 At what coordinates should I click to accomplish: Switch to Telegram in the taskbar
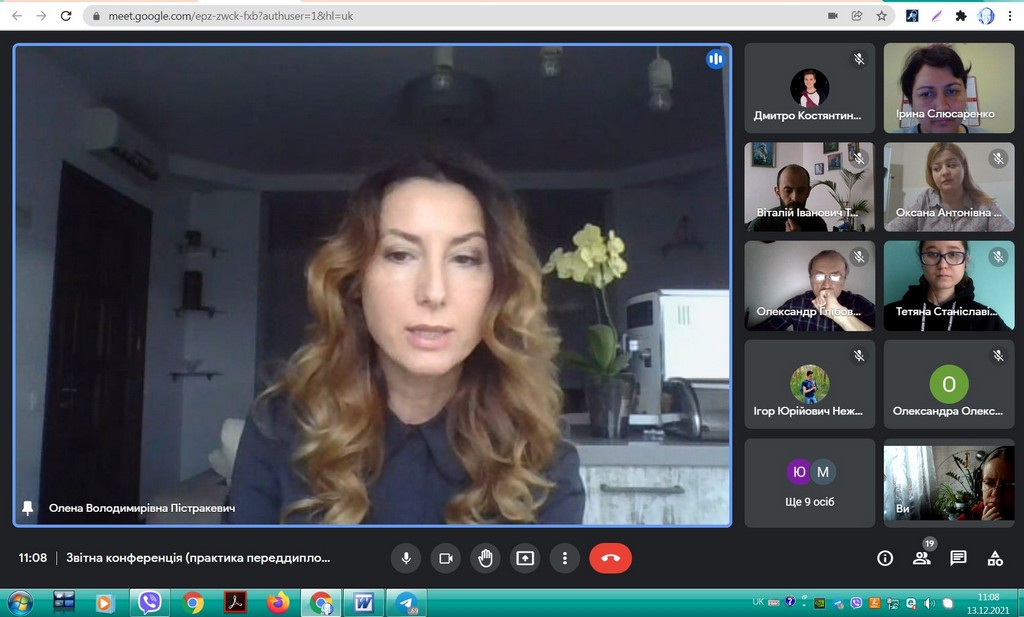coord(406,603)
